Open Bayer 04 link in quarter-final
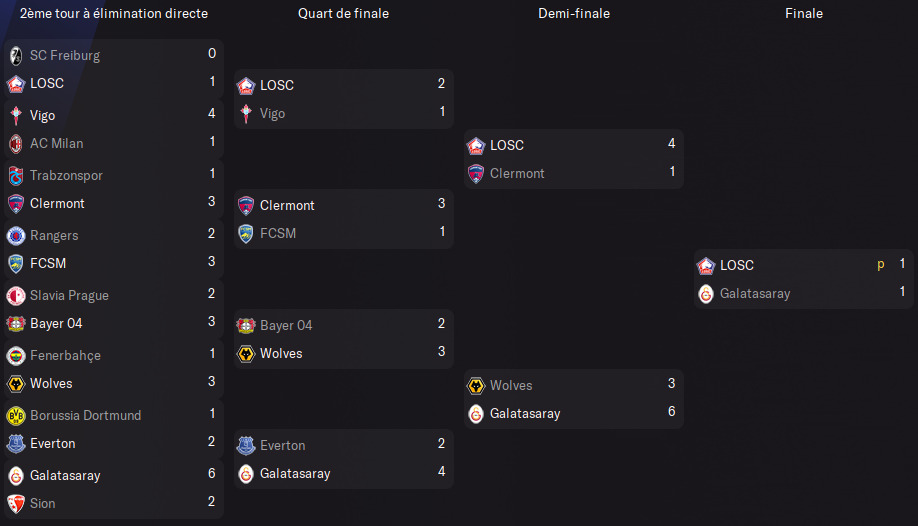This screenshot has width=918, height=526. click(x=286, y=325)
